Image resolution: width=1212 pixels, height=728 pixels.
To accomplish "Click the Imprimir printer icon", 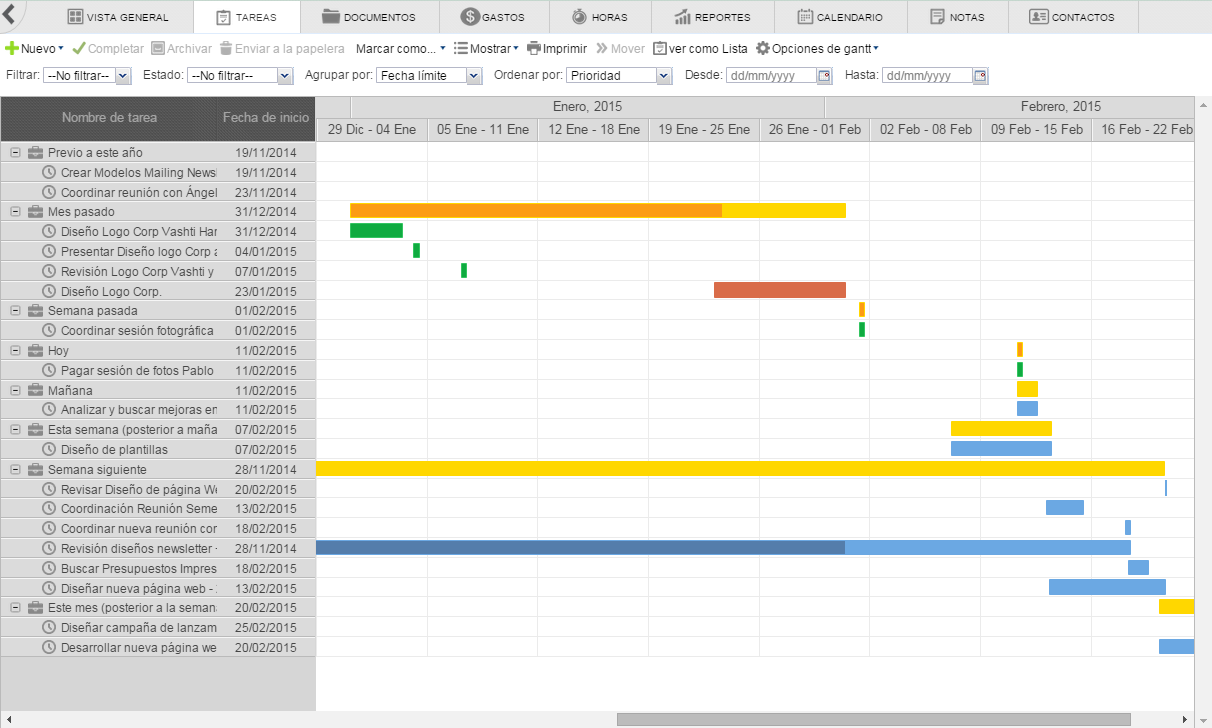I will point(534,48).
